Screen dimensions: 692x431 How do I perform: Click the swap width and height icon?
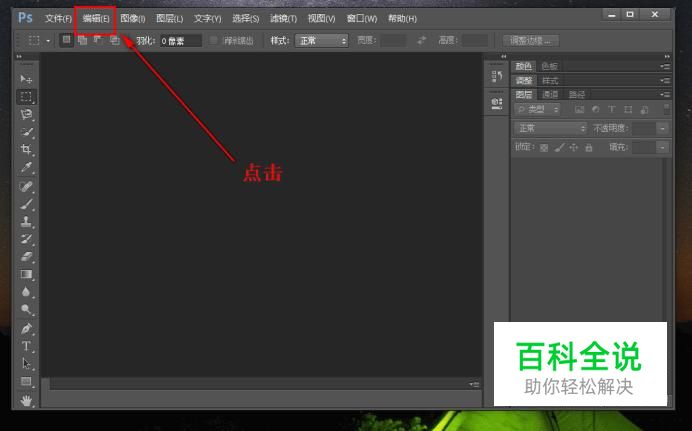(421, 41)
